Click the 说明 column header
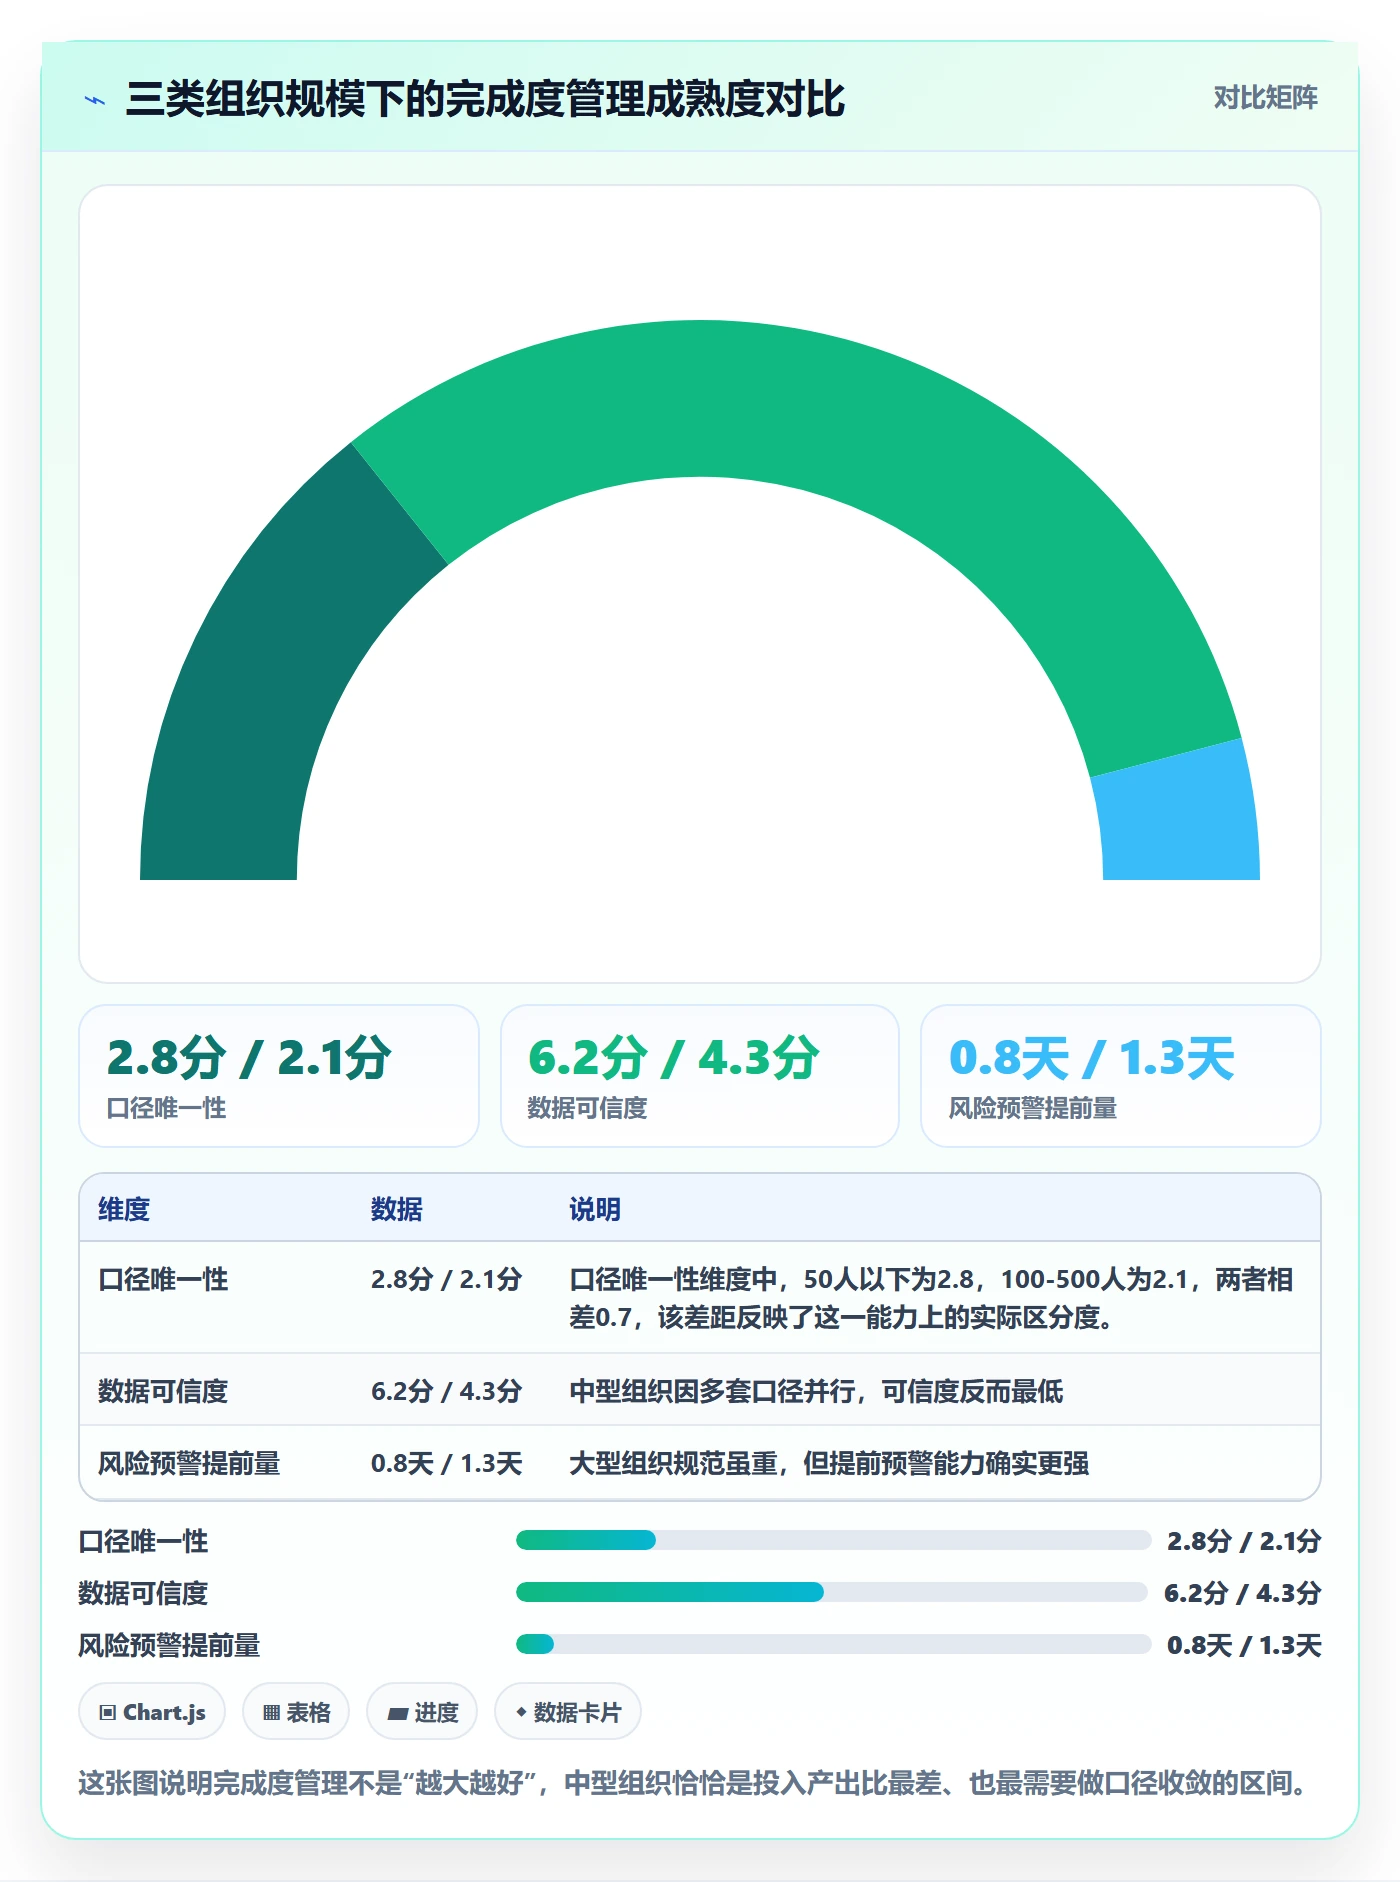The image size is (1400, 1882). click(x=595, y=1209)
